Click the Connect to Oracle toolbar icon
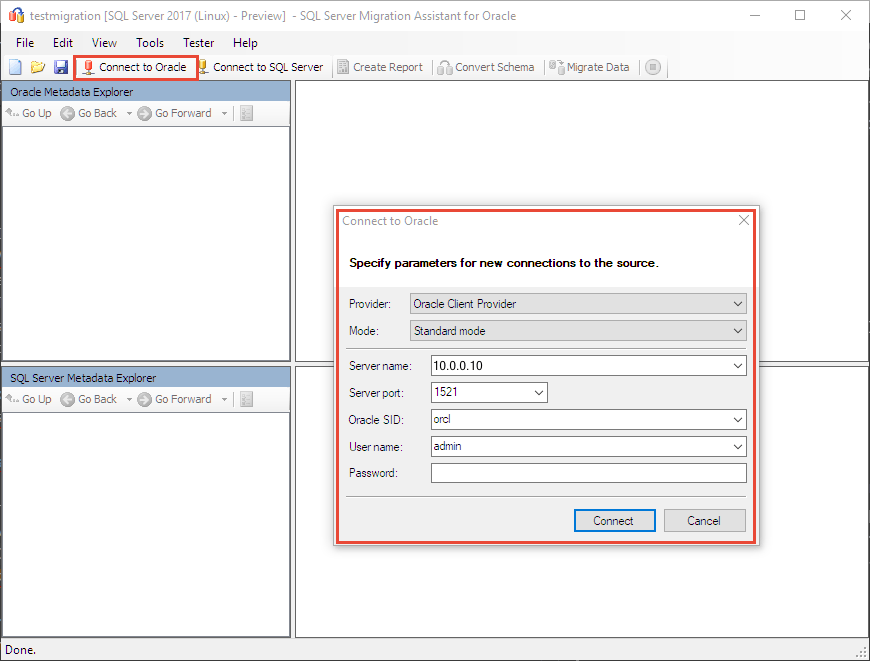870x661 pixels. (134, 67)
